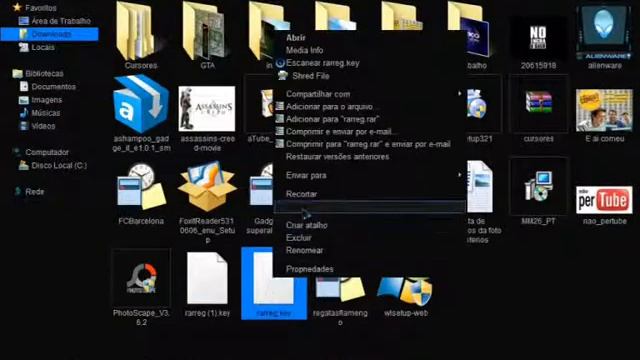
Task: Select Downloads in the navigation pane
Action: [x=49, y=34]
